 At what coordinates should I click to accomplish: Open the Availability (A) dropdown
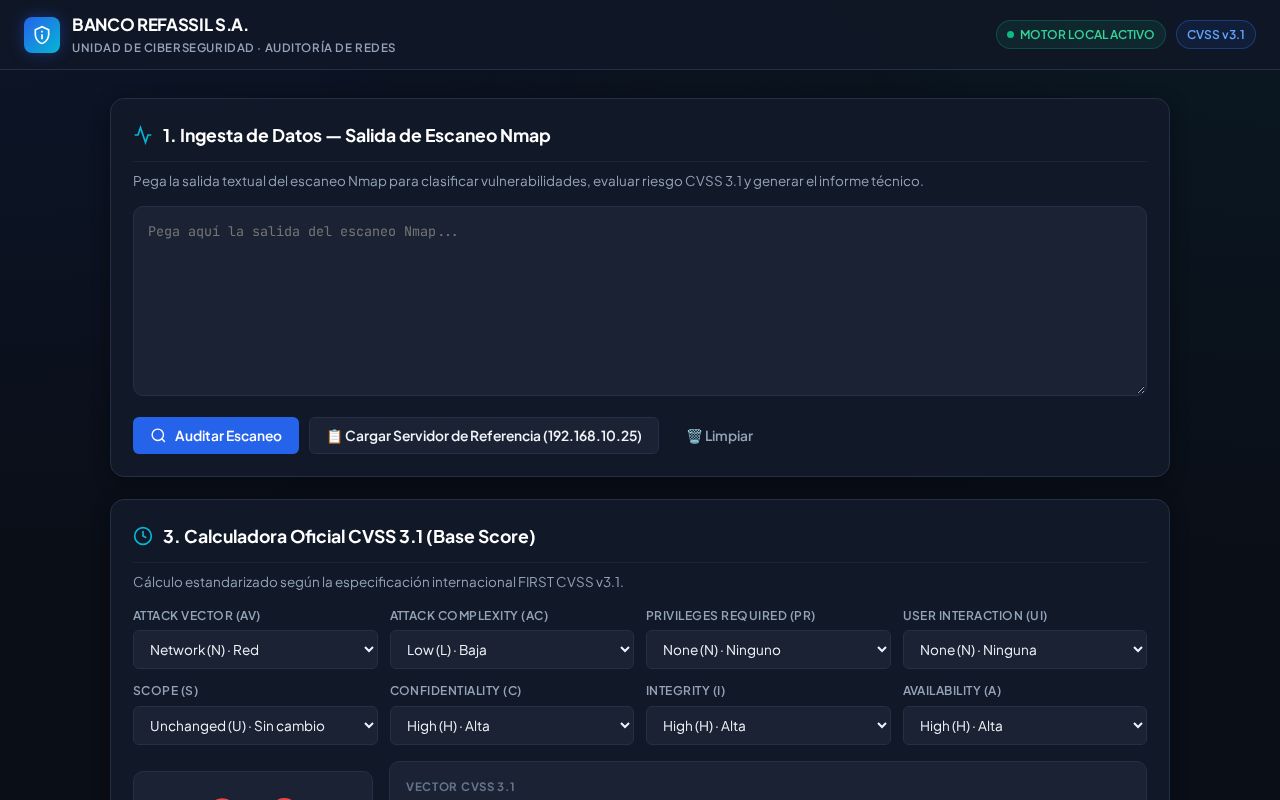tap(1025, 726)
